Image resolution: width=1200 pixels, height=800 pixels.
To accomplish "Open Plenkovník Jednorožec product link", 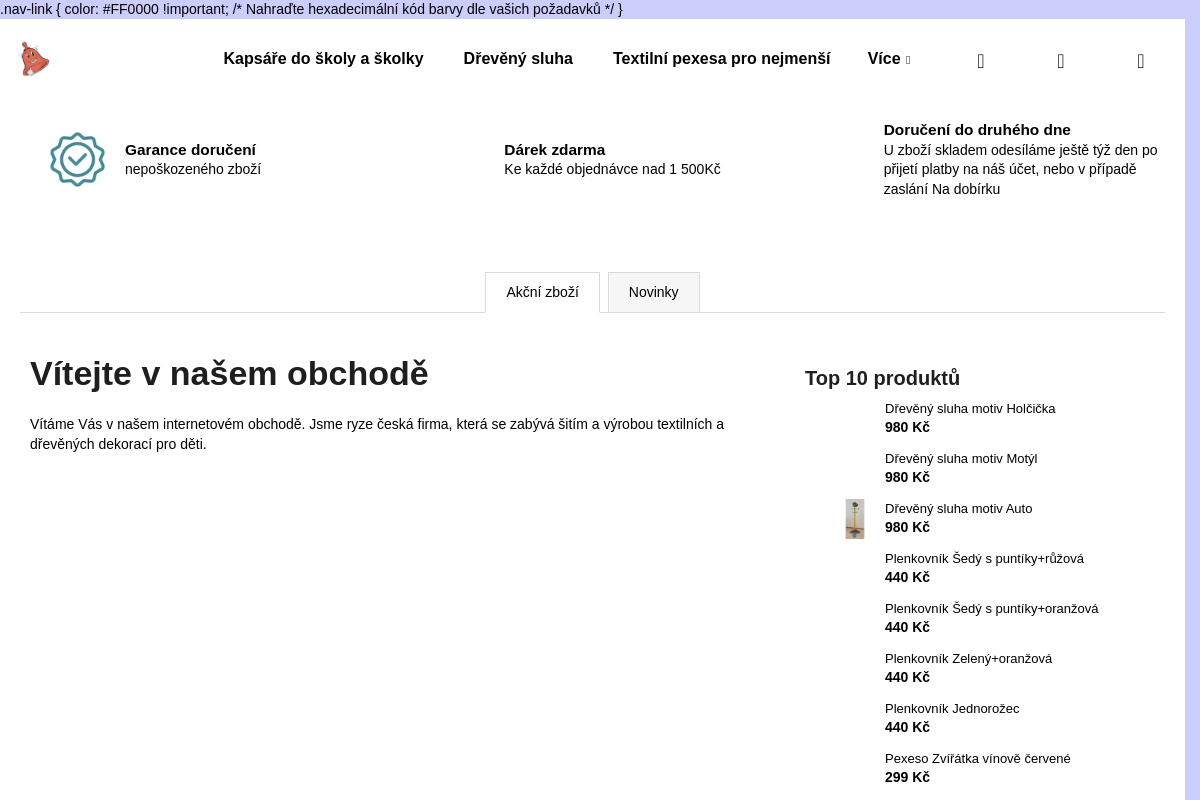I will 952,709.
